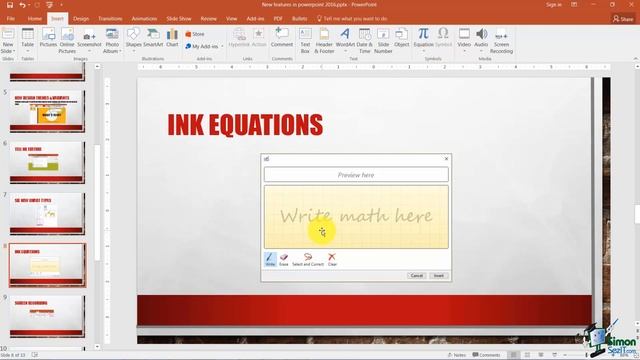640x360 pixels.
Task: Insert a Text Box
Action: [305, 41]
